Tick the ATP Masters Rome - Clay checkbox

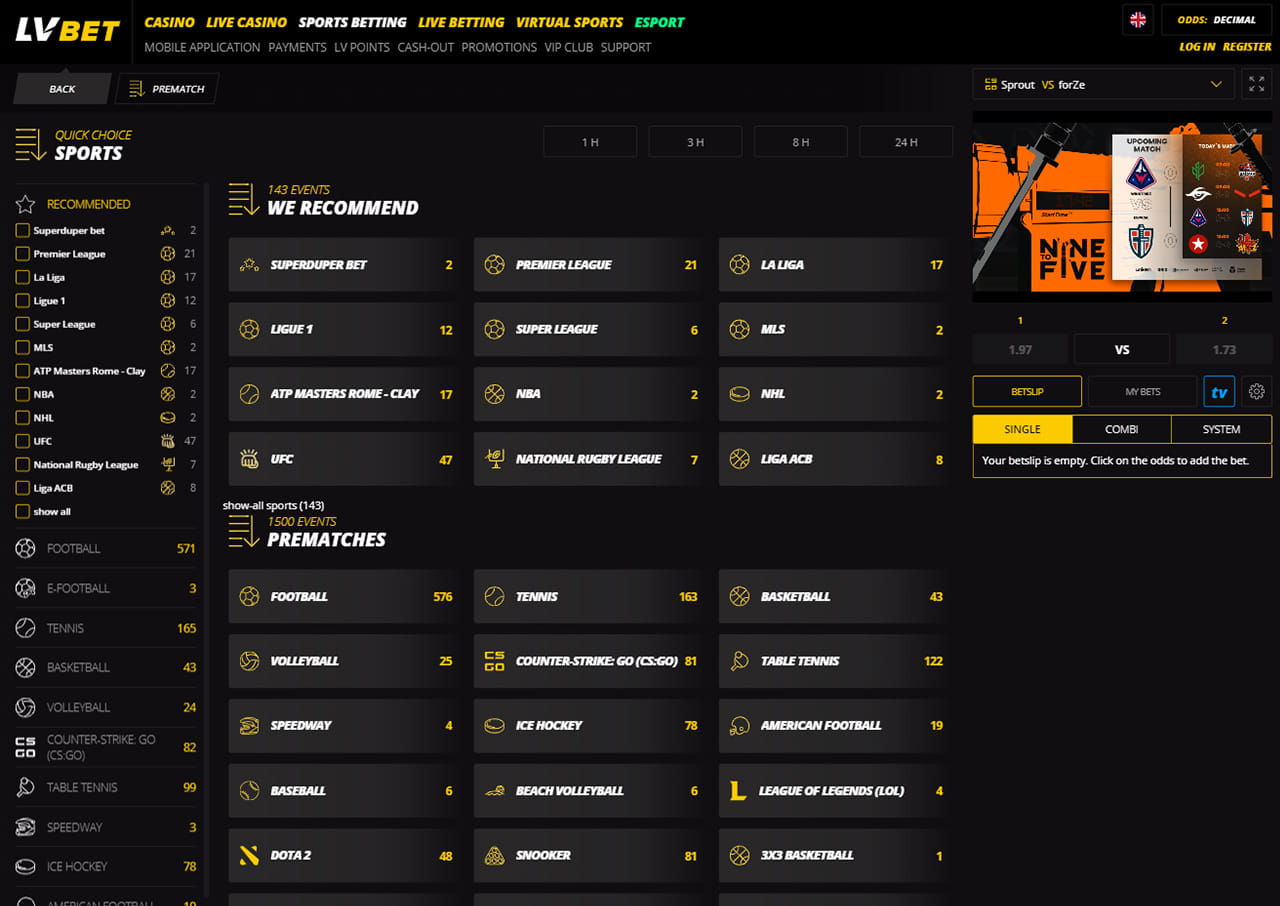pyautogui.click(x=23, y=371)
